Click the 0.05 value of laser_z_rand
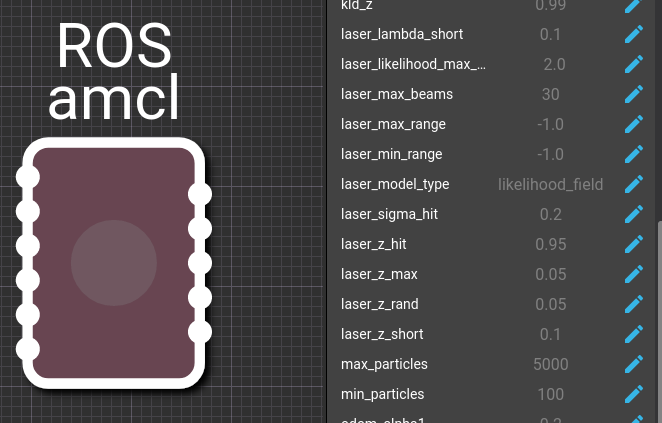Screen dimensions: 662x423 point(551,304)
